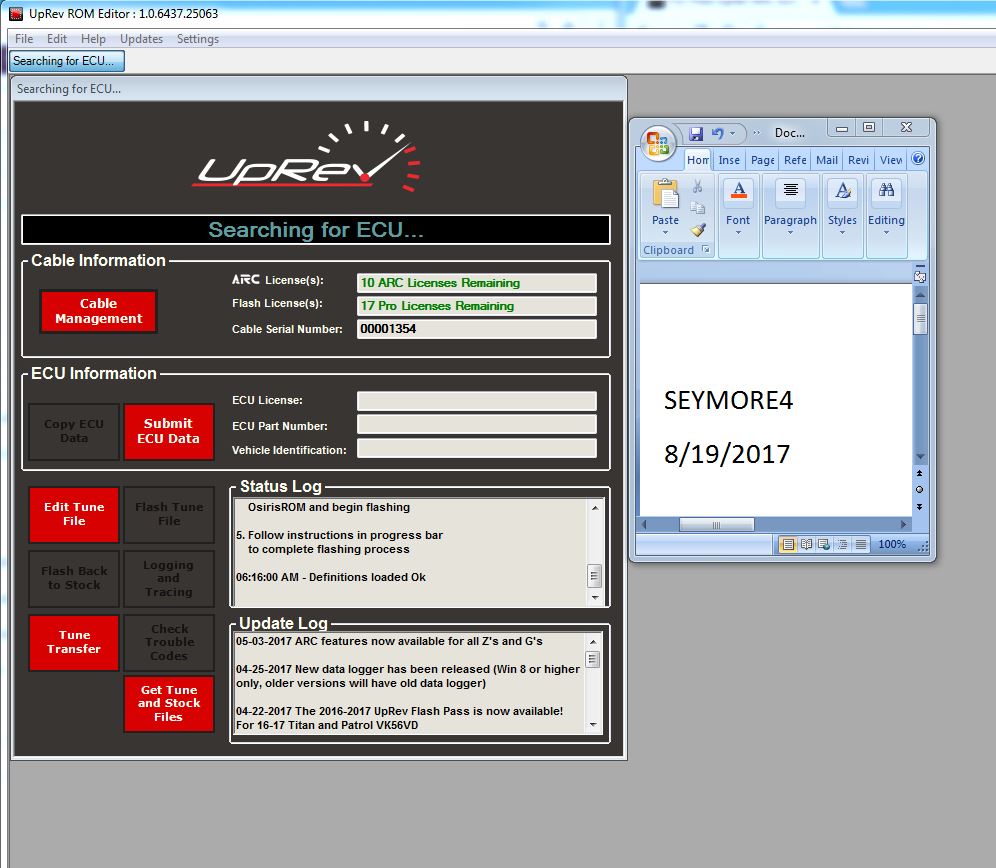The image size is (996, 868).
Task: Click the Office button in Word
Action: pos(657,142)
